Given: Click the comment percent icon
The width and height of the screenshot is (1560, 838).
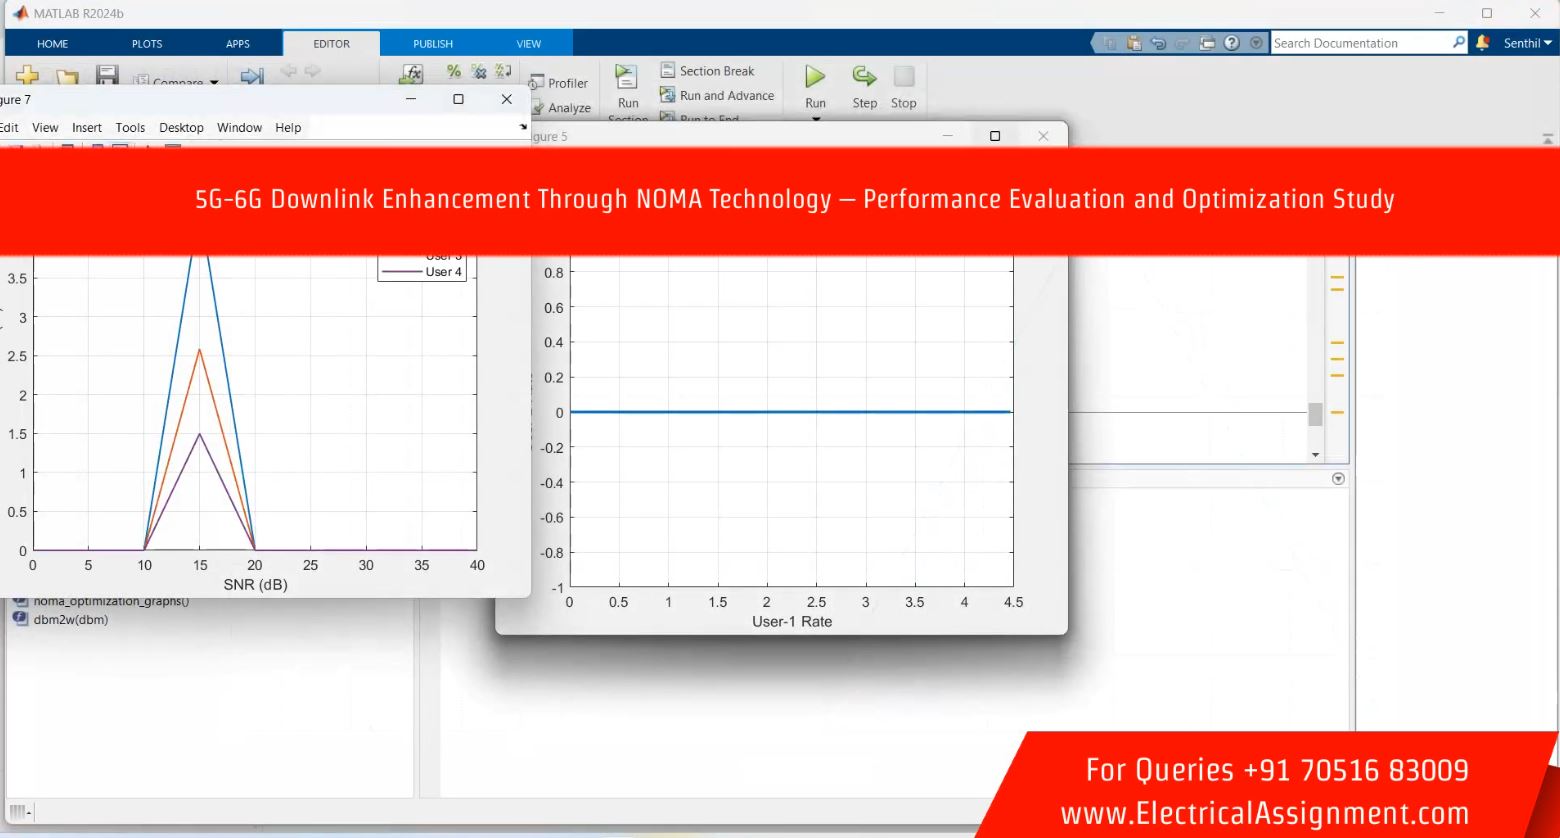Looking at the screenshot, I should (453, 71).
